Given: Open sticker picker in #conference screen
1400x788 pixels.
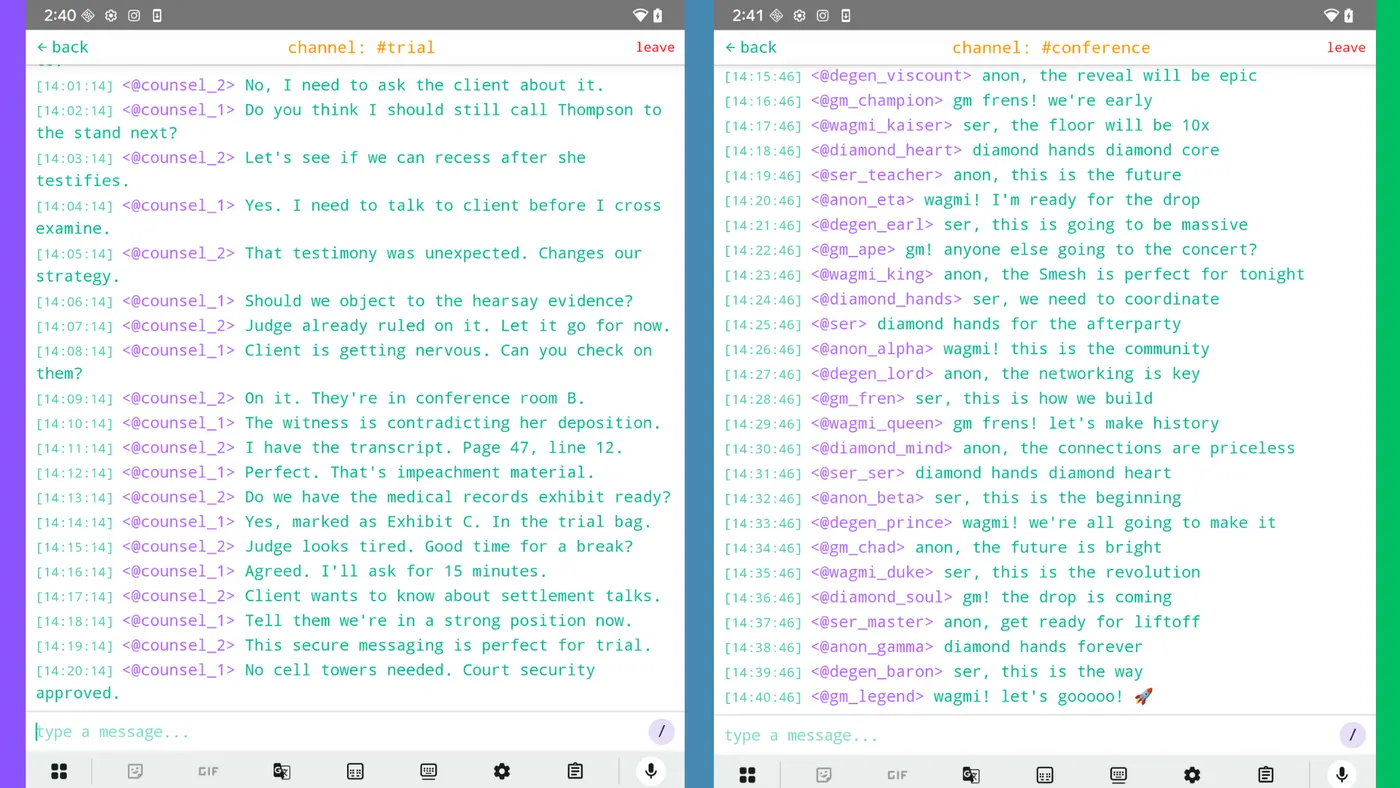Looking at the screenshot, I should [x=824, y=775].
